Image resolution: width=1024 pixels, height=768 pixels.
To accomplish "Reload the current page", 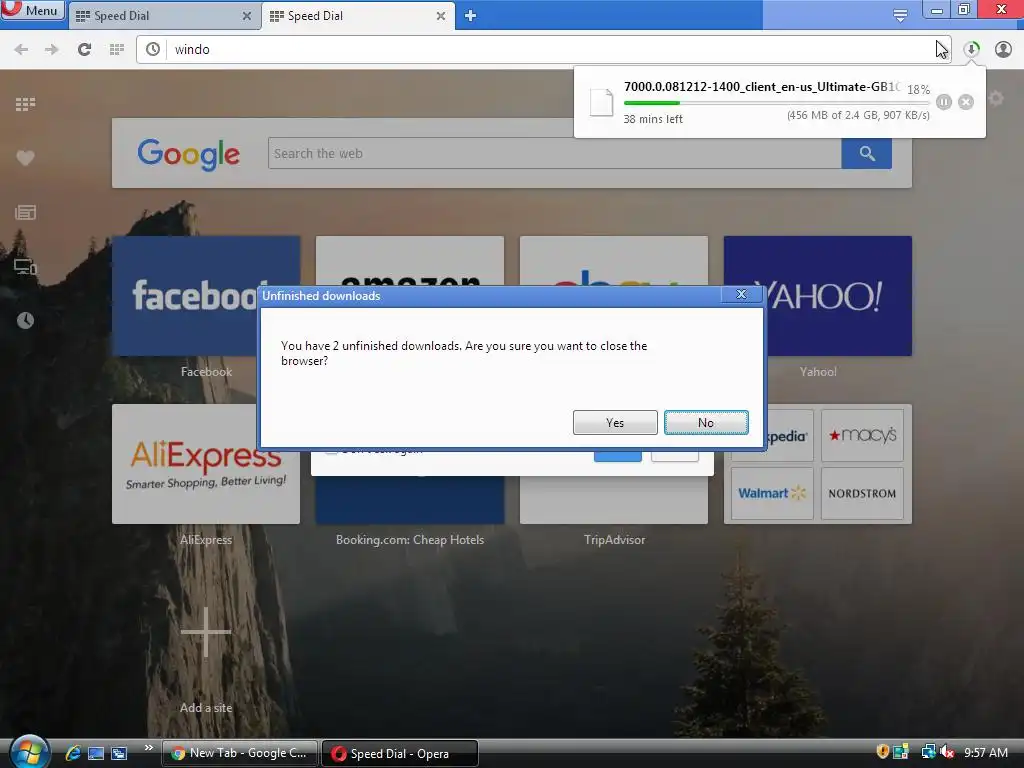I will 84,50.
